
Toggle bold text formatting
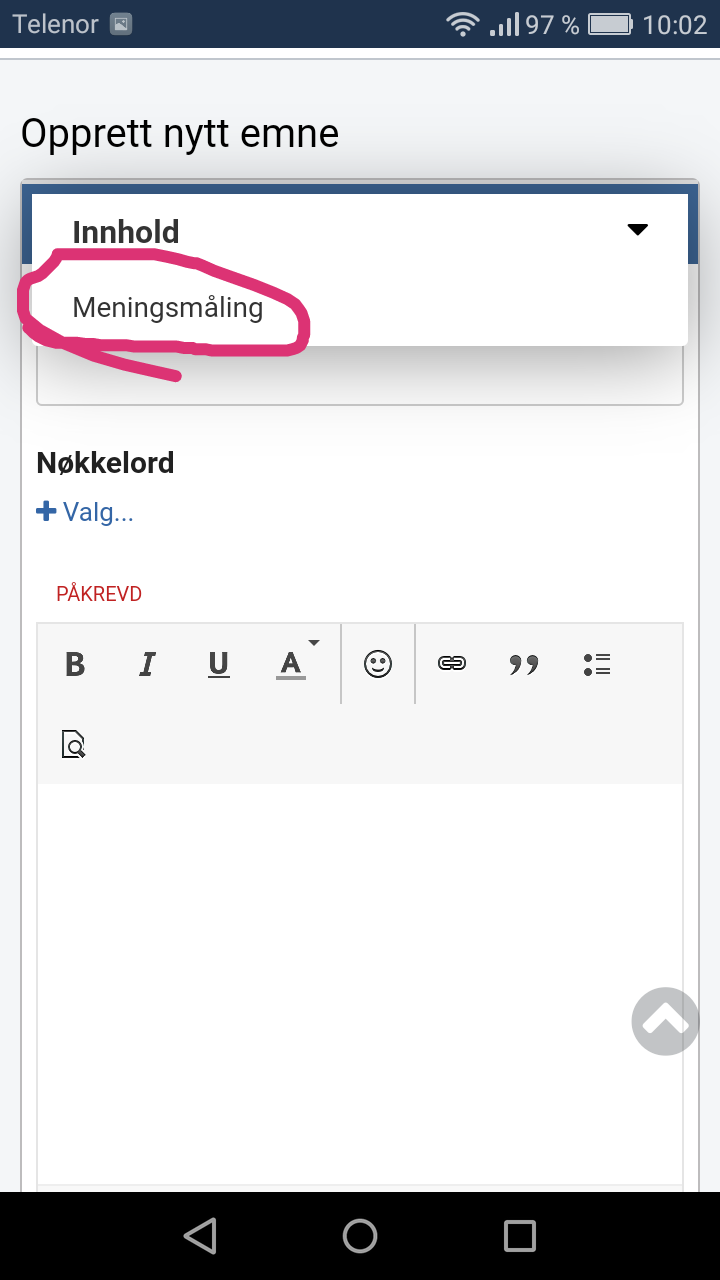75,664
